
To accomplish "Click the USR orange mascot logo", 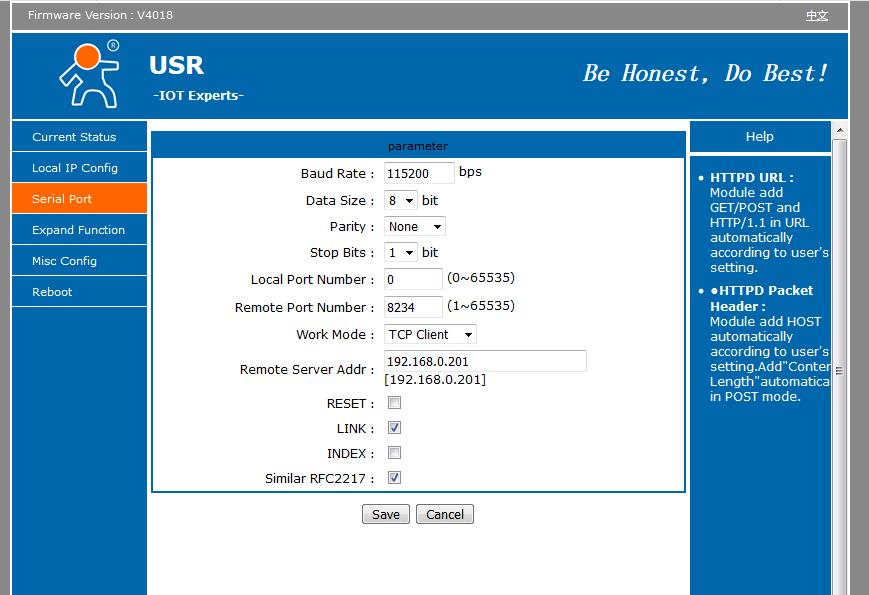I will 88,73.
